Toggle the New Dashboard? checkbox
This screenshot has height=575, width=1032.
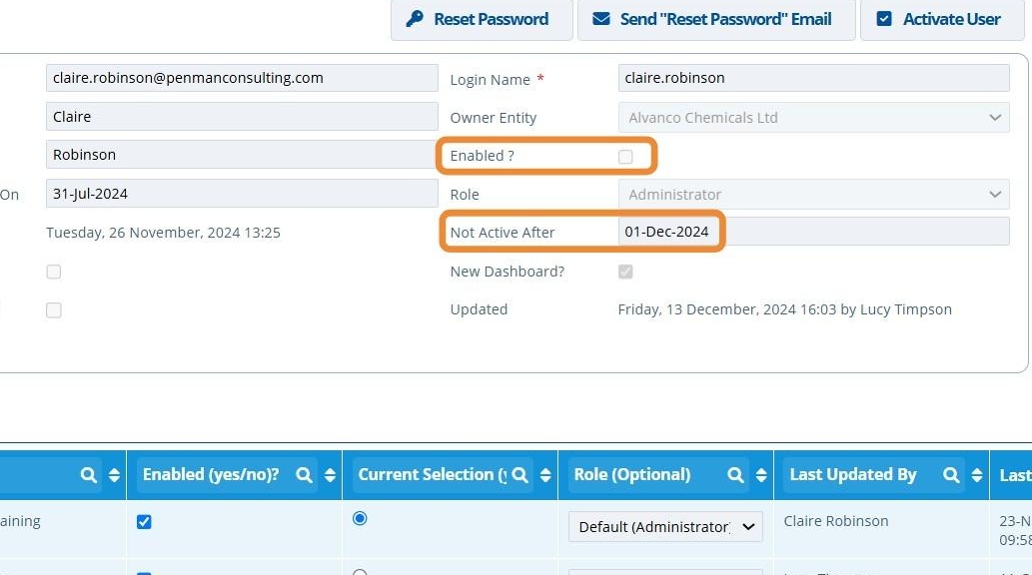(x=626, y=272)
